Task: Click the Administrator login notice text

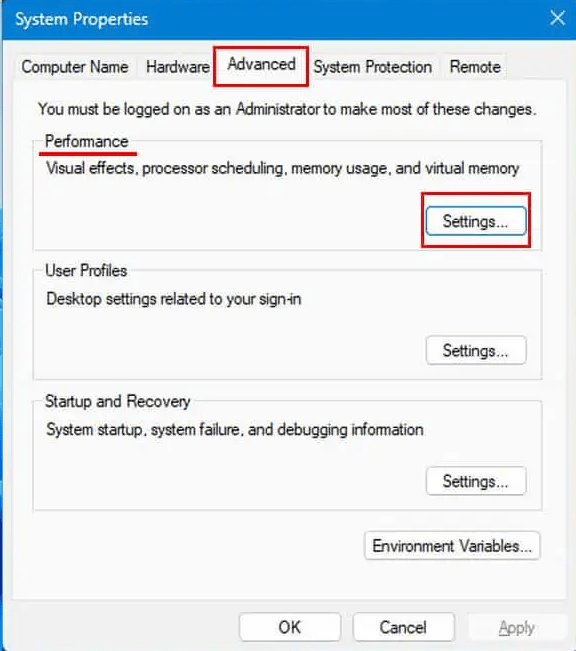Action: pyautogui.click(x=287, y=109)
